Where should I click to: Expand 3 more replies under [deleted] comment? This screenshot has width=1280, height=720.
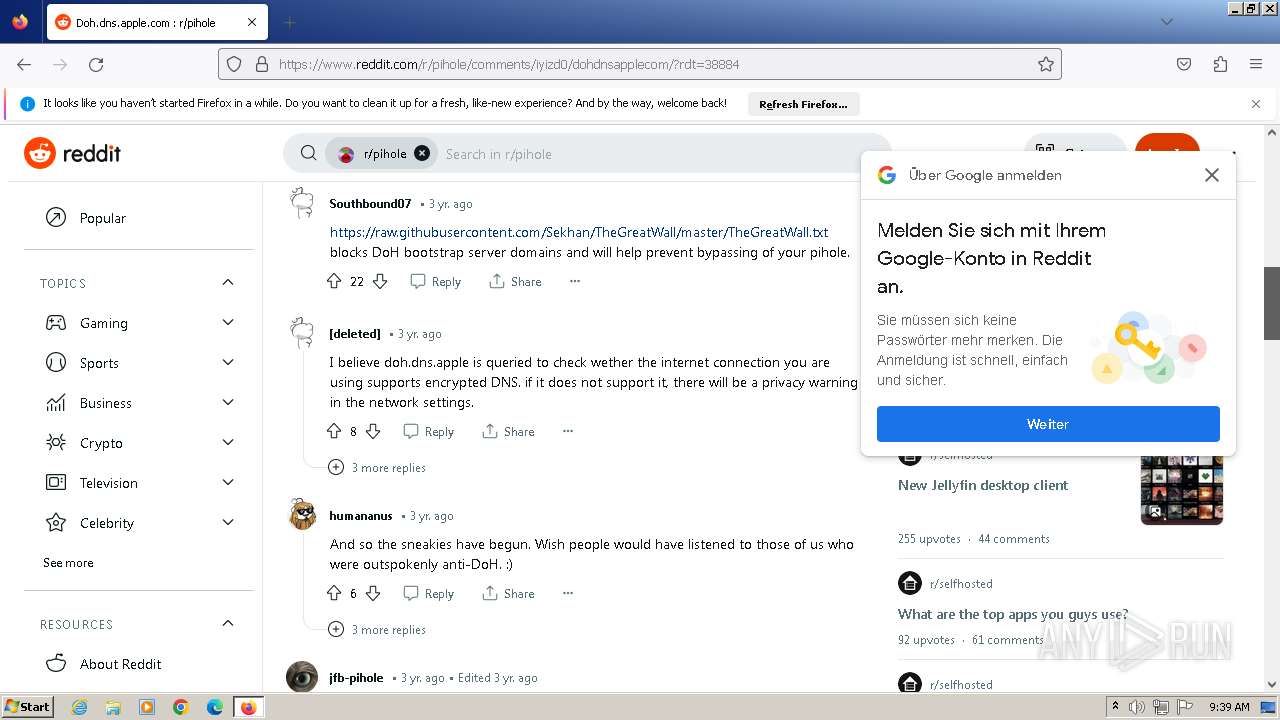click(377, 468)
